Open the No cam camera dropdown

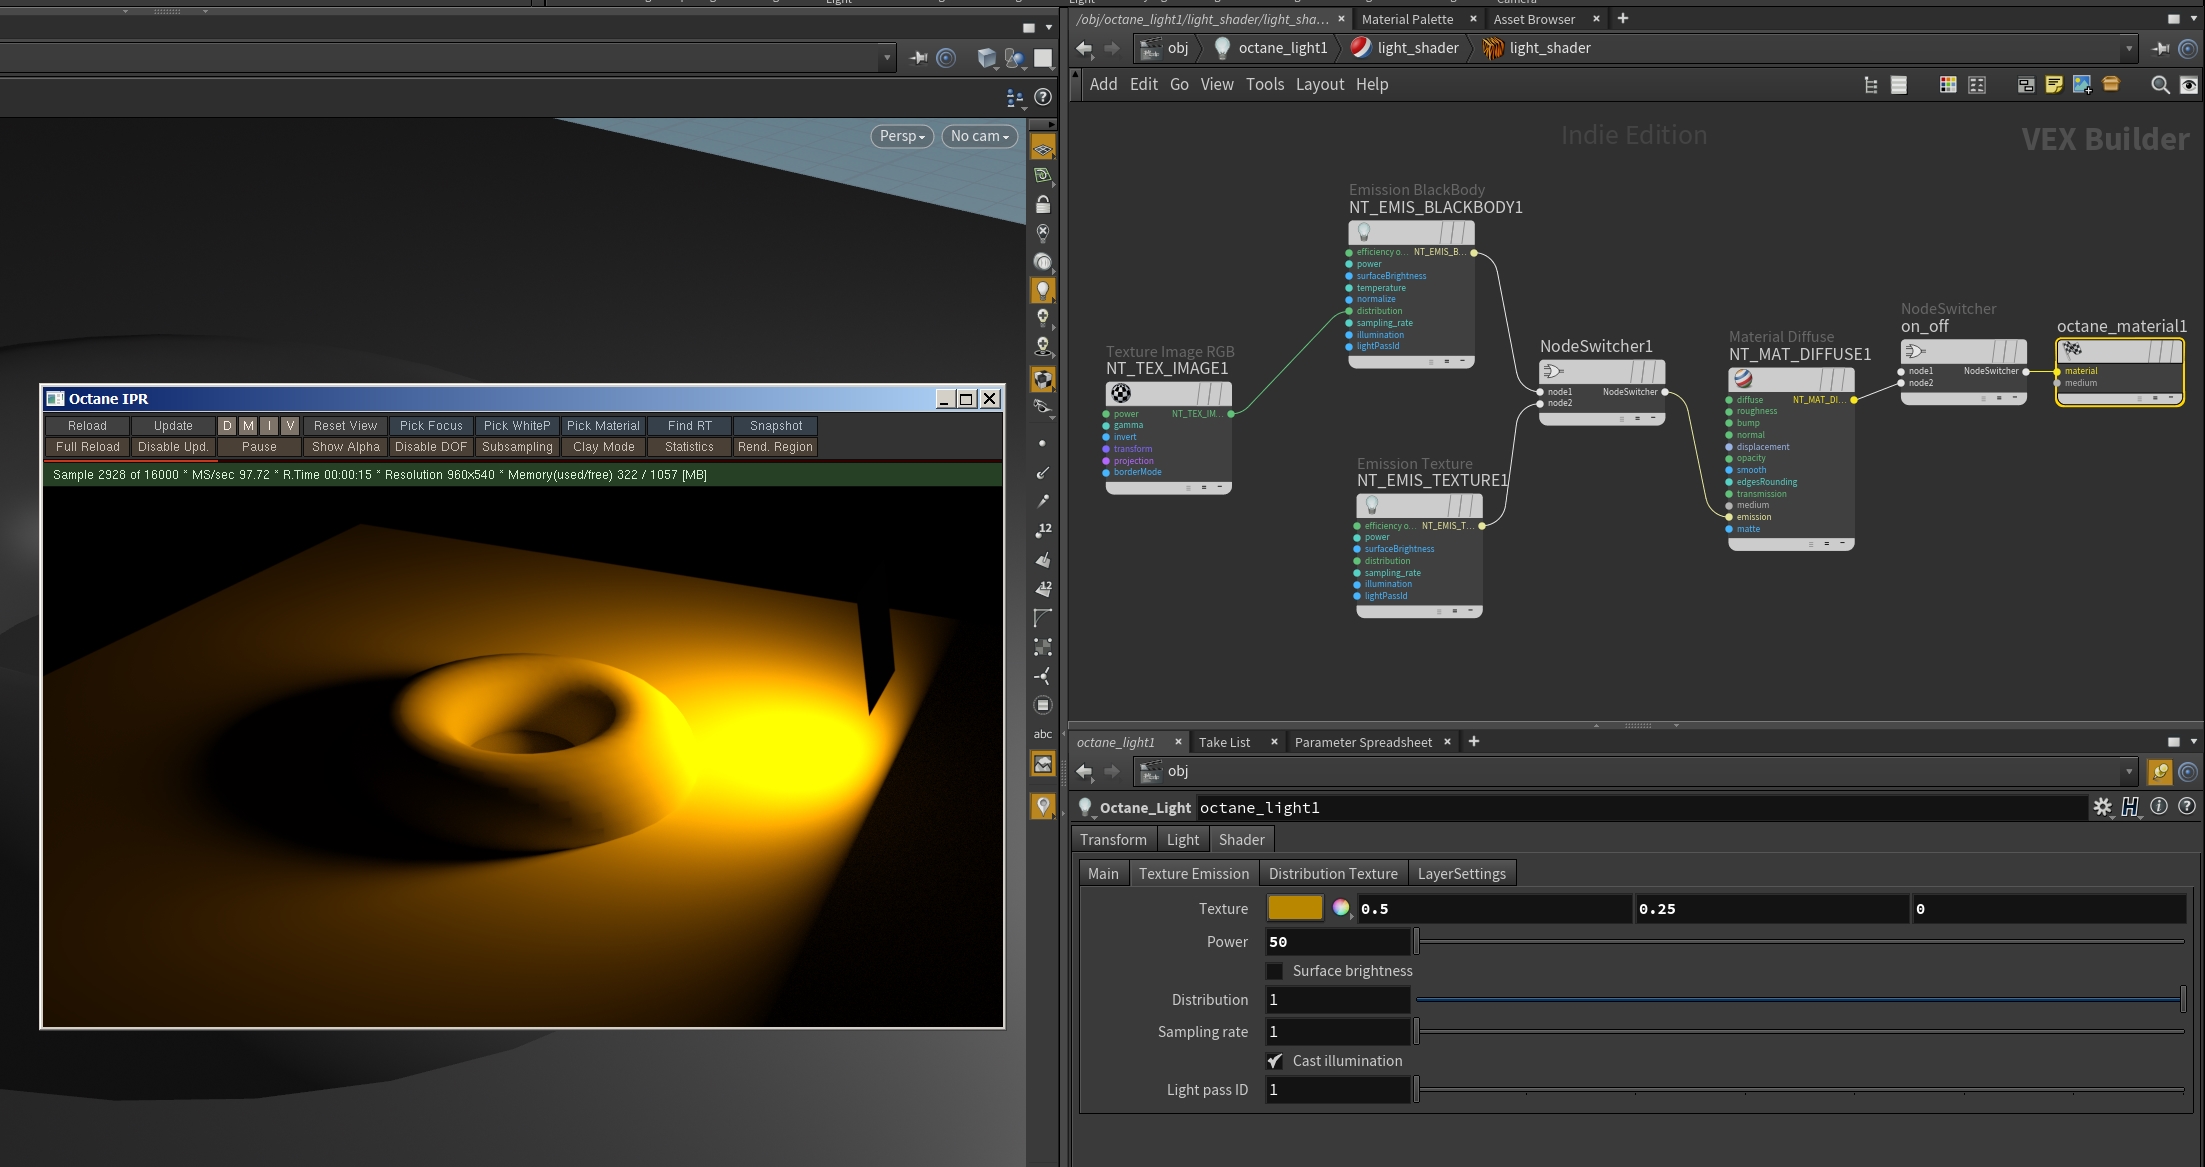click(x=980, y=136)
